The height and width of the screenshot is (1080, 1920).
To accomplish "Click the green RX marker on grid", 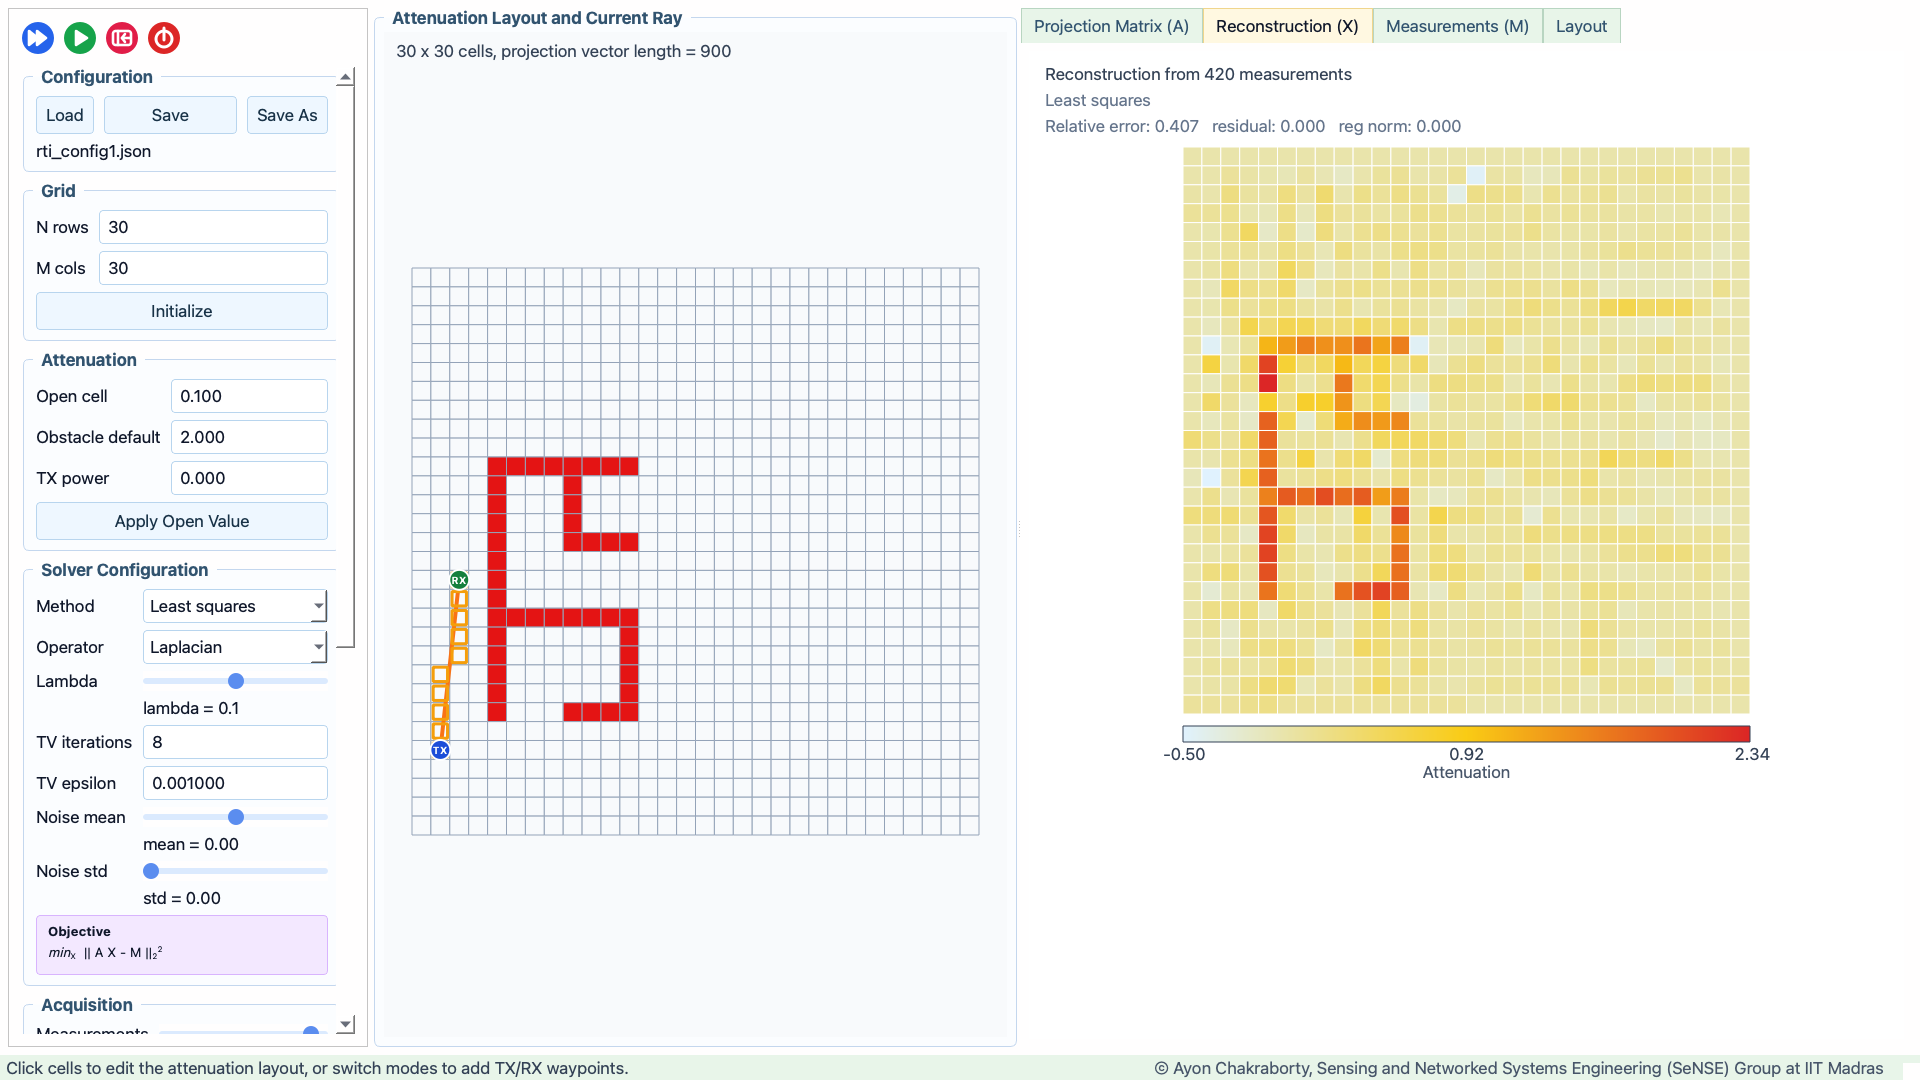I will pos(459,580).
